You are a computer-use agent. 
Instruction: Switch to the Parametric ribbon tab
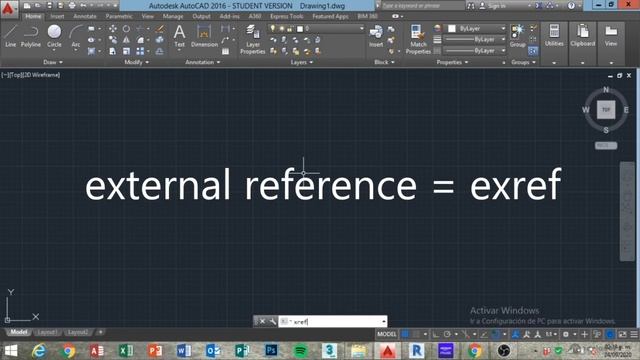point(119,16)
